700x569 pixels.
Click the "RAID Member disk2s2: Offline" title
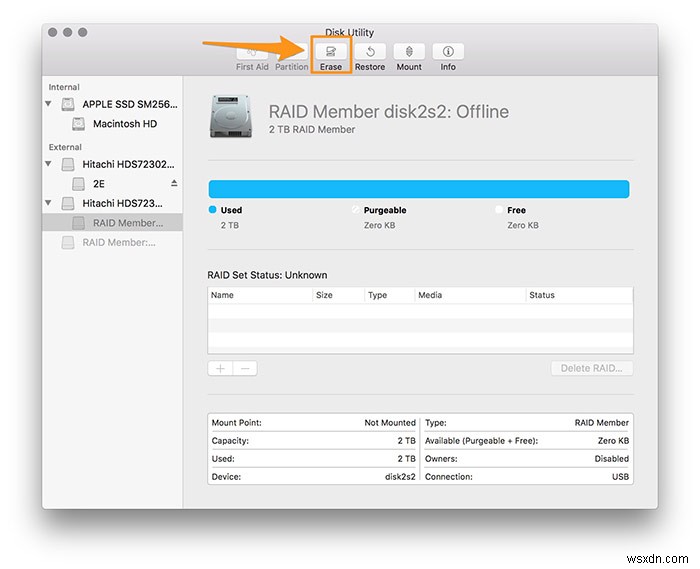(388, 112)
